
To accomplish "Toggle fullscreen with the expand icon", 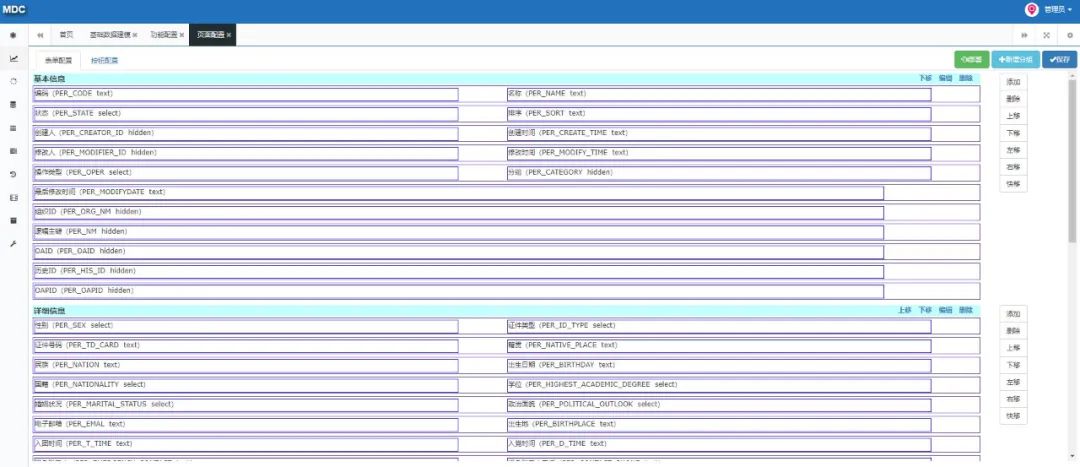I will 1047,35.
